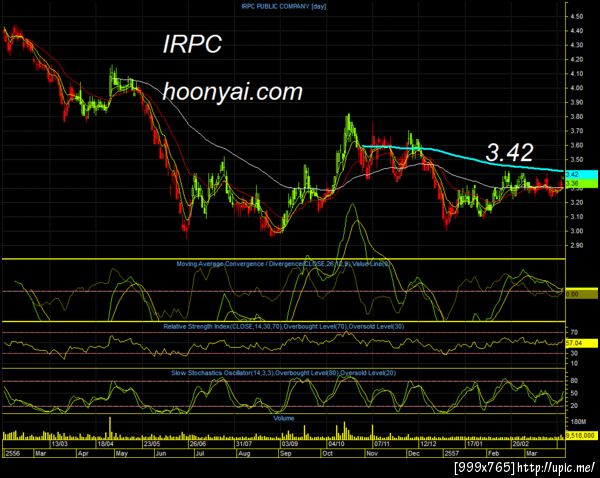Select the May month label
The width and height of the screenshot is (600, 478).
[x=121, y=454]
